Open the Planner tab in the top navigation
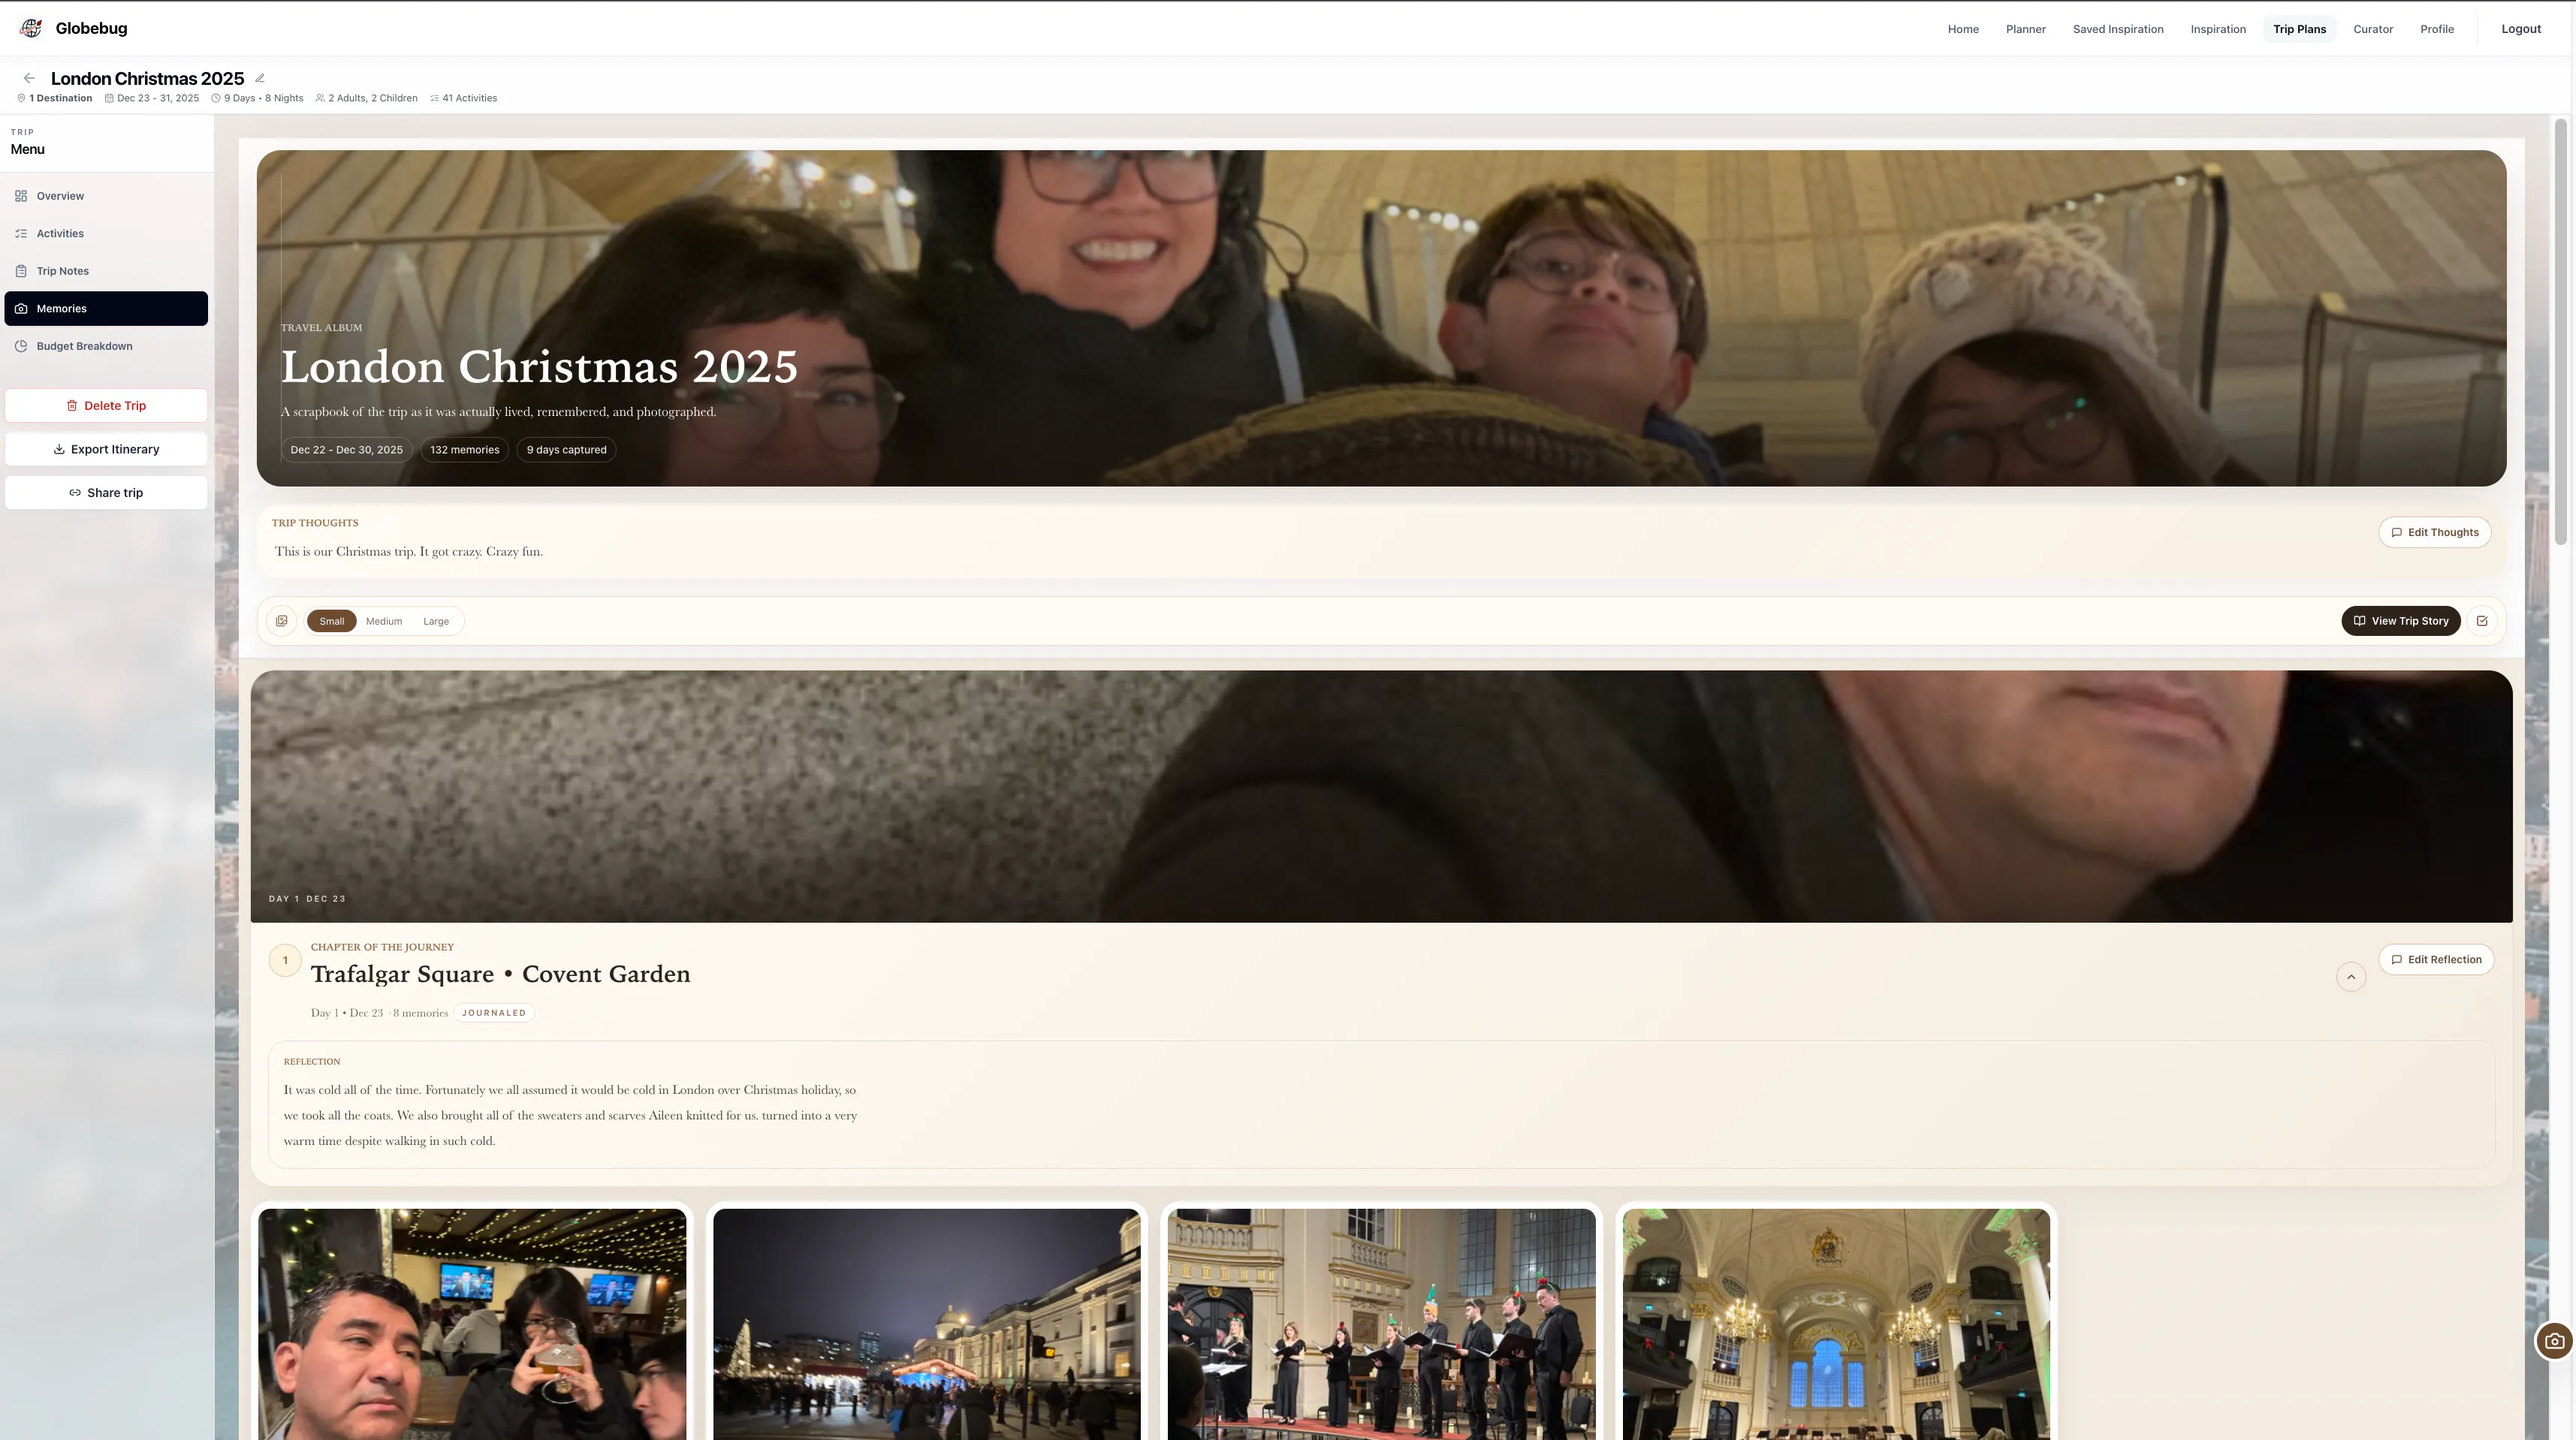This screenshot has width=2576, height=1440. 2025,29
